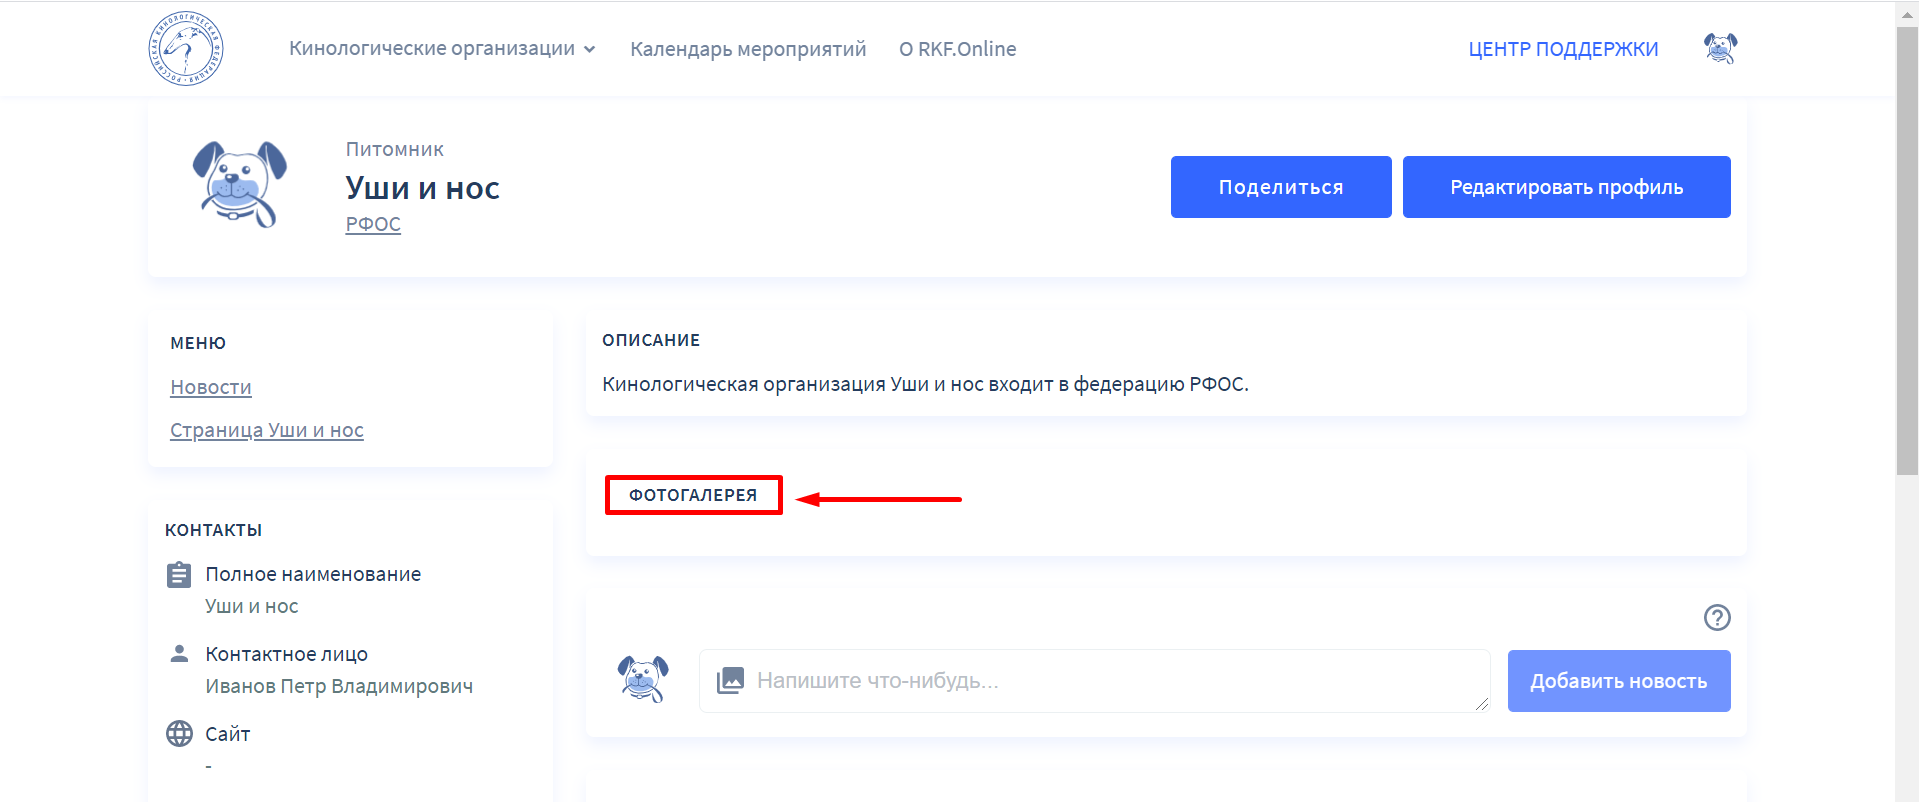Click the clipboard icon near Полное наименование
Viewport: 1919px width, 802px height.
point(179,575)
